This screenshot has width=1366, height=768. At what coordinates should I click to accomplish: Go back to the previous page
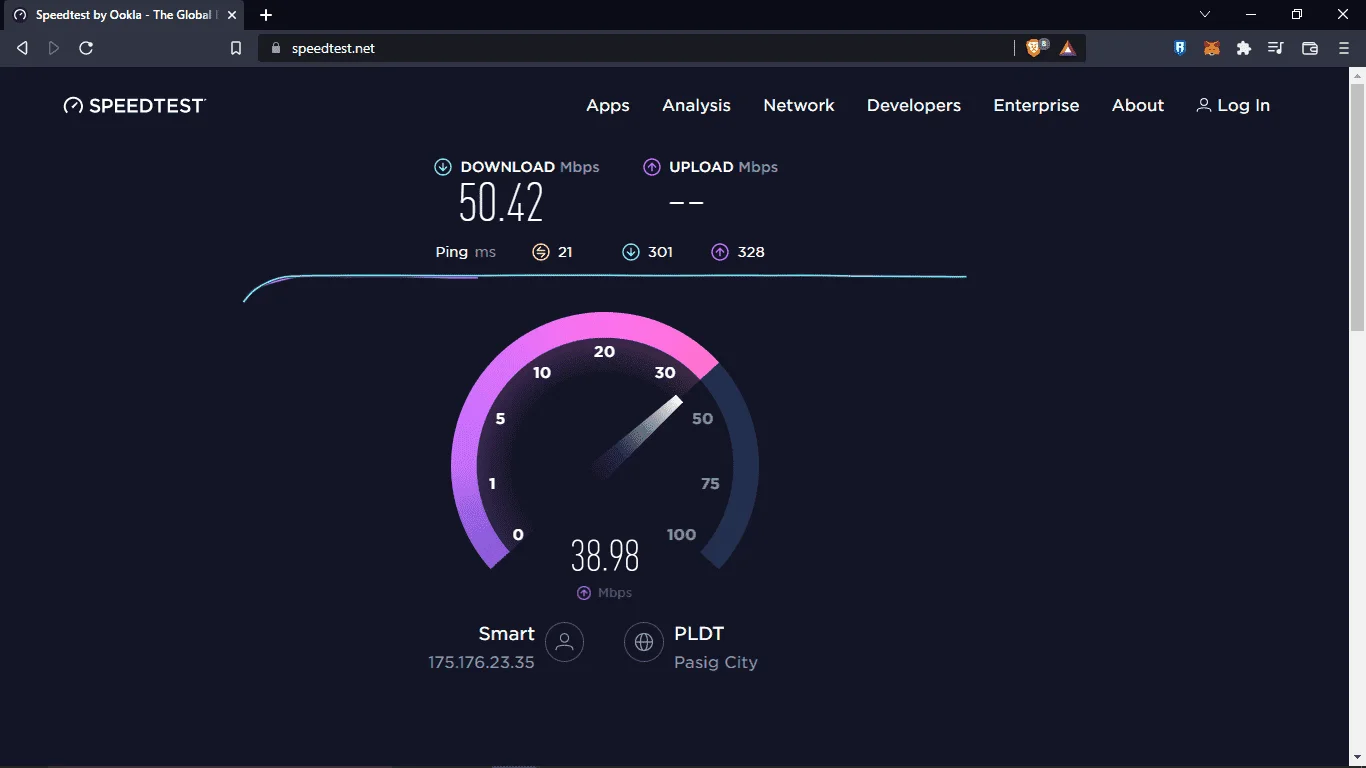(22, 48)
